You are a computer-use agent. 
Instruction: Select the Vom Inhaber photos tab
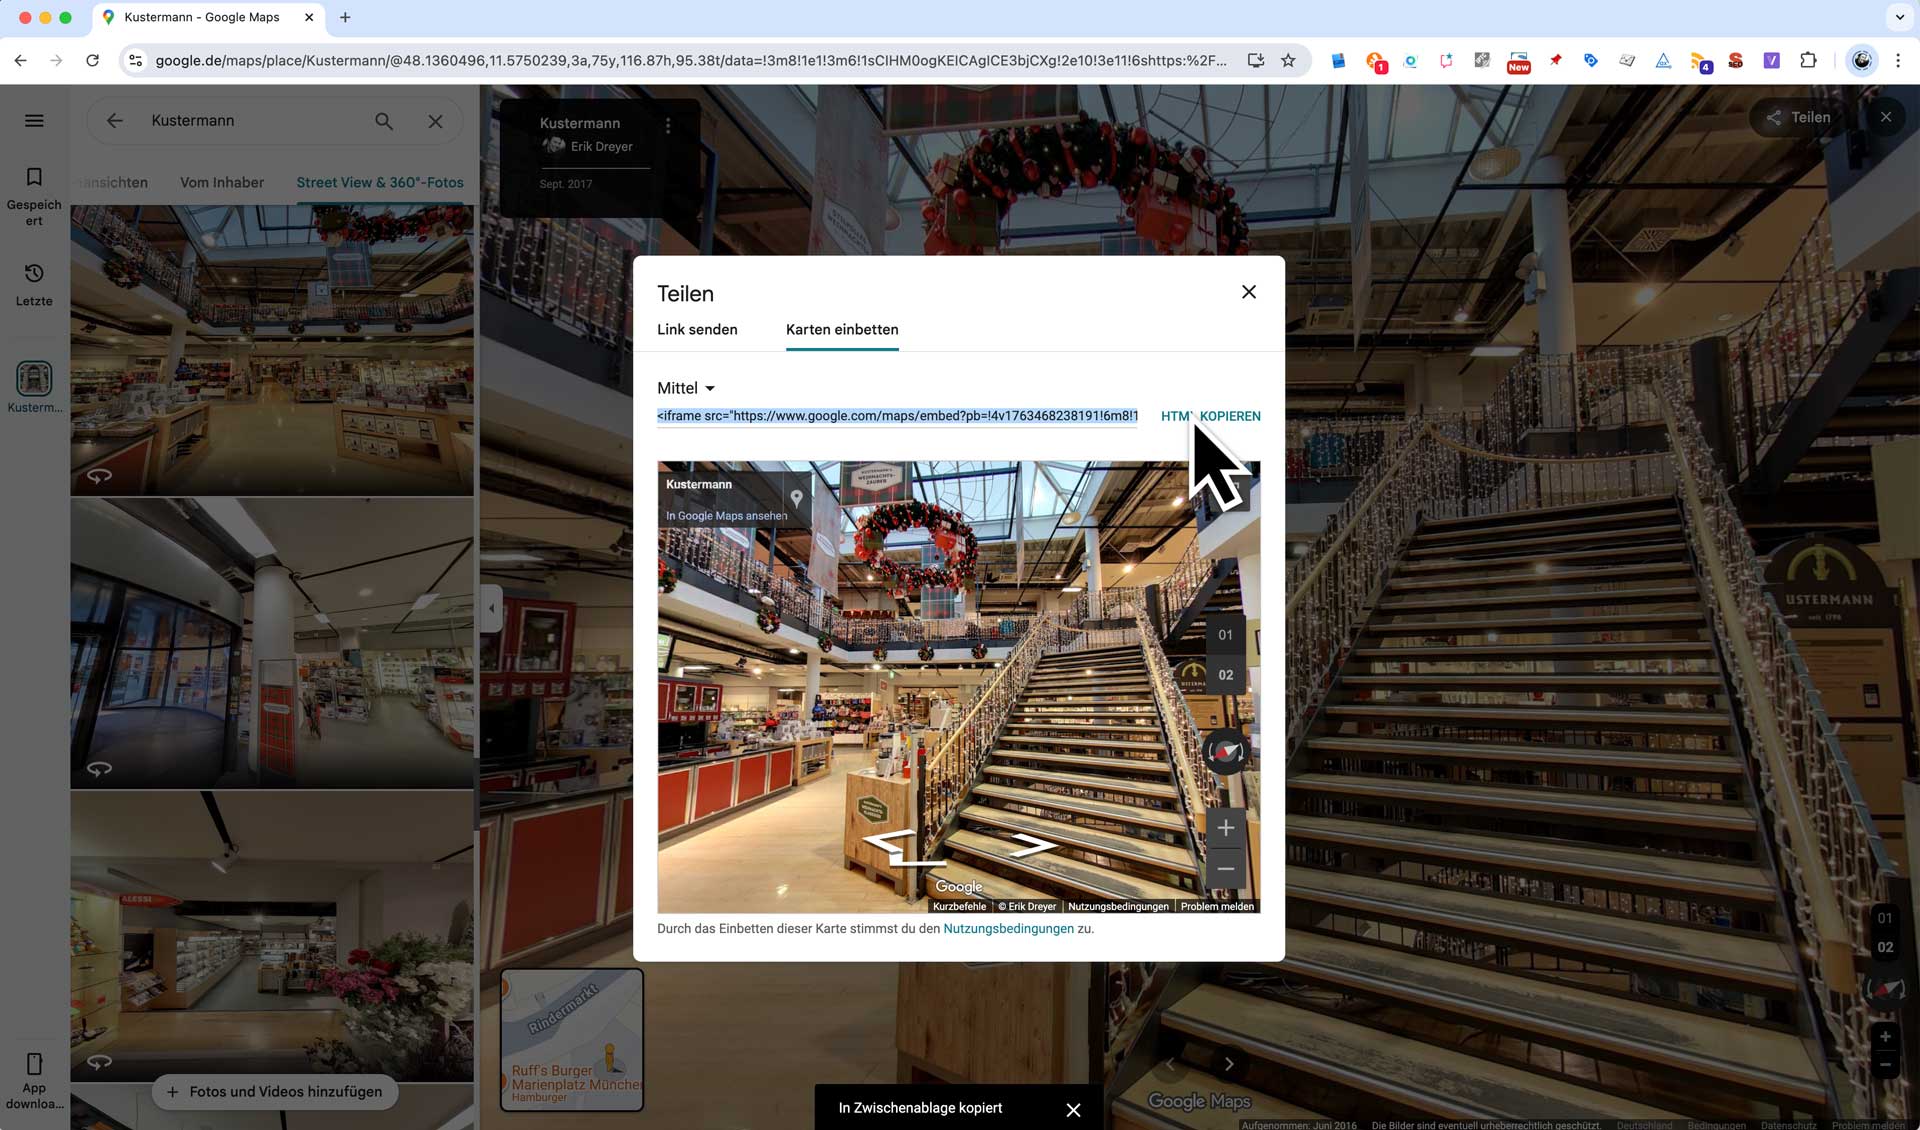(222, 183)
